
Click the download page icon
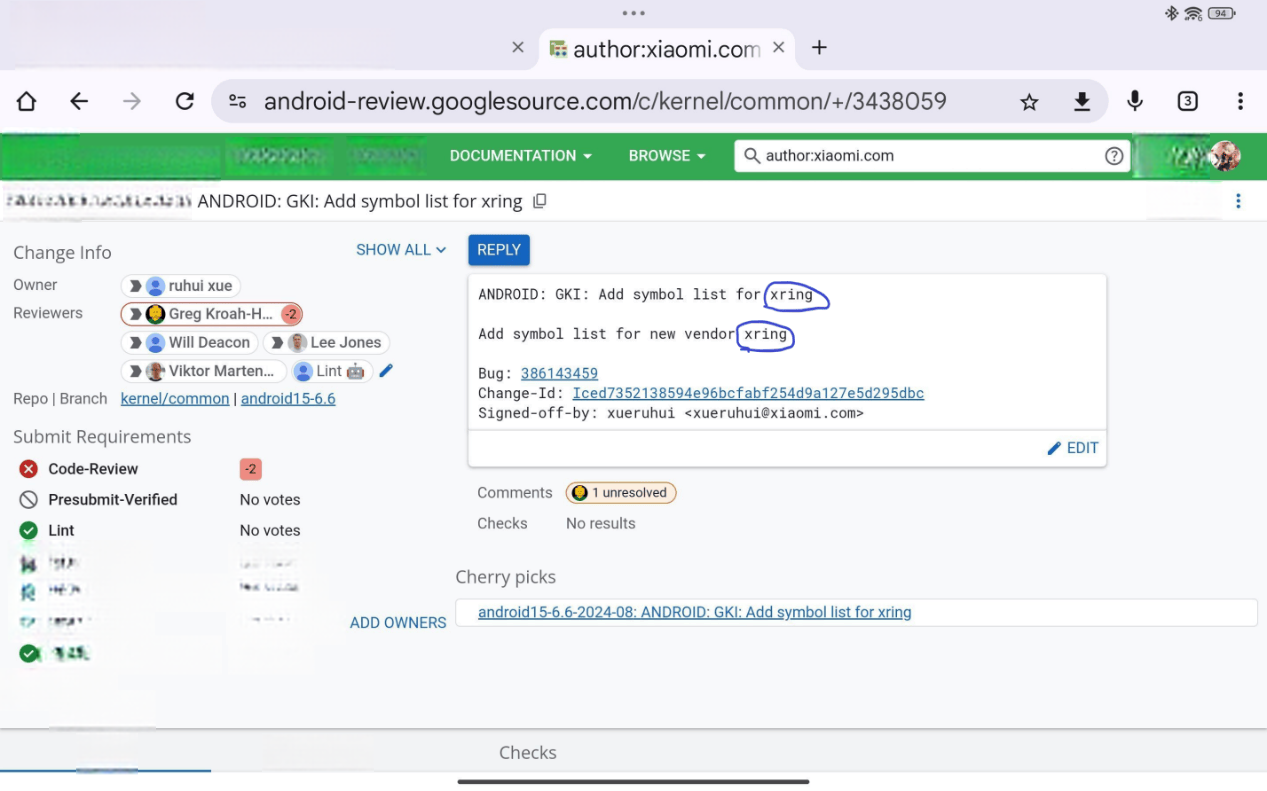point(1082,101)
